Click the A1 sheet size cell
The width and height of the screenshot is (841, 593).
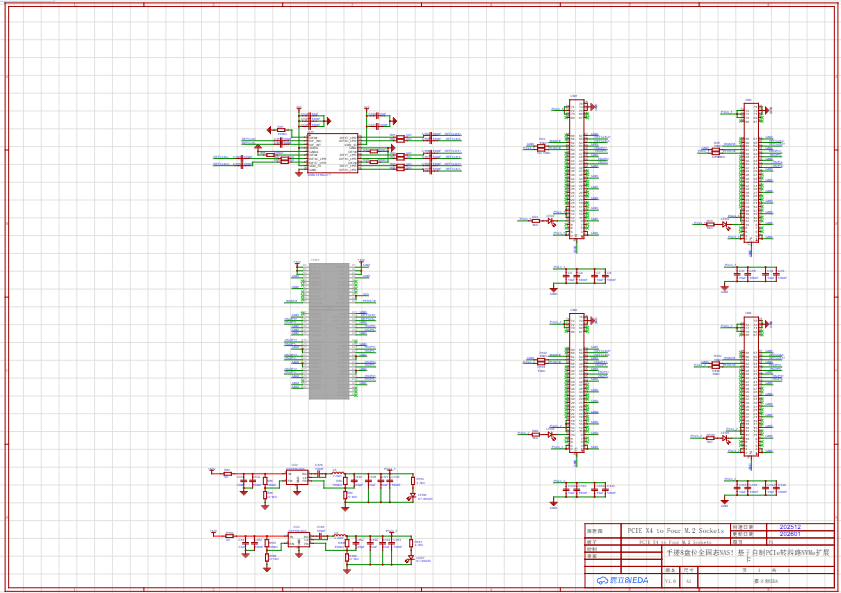pyautogui.click(x=688, y=580)
